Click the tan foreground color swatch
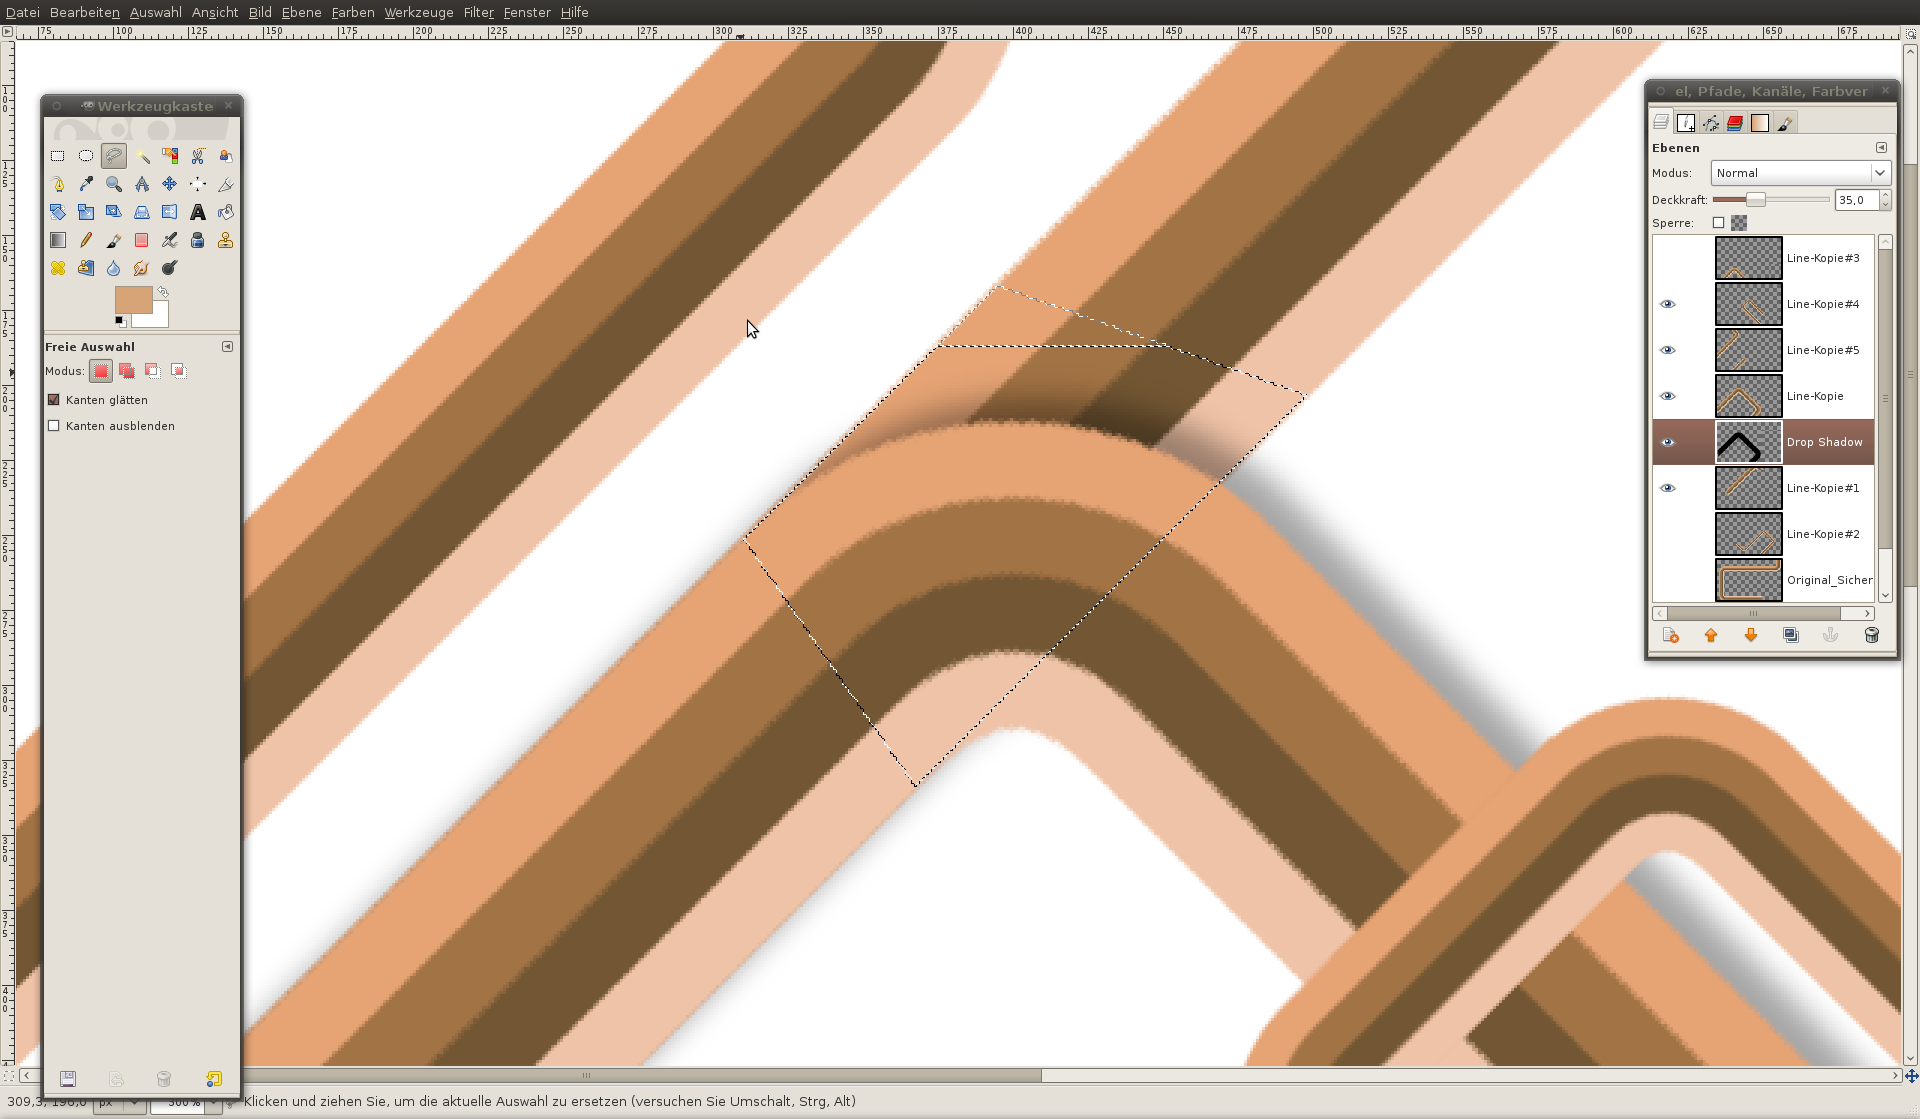The image size is (1920, 1119). pyautogui.click(x=133, y=300)
